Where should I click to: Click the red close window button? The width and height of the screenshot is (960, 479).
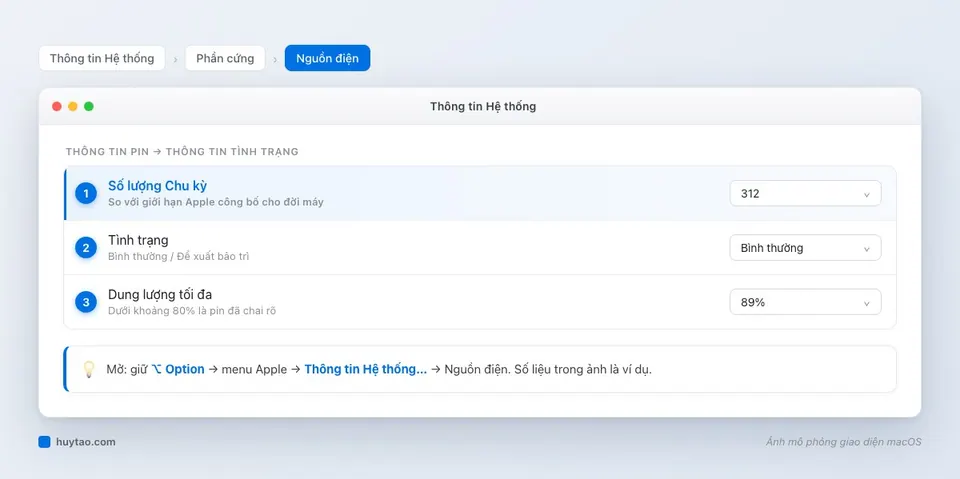(57, 107)
